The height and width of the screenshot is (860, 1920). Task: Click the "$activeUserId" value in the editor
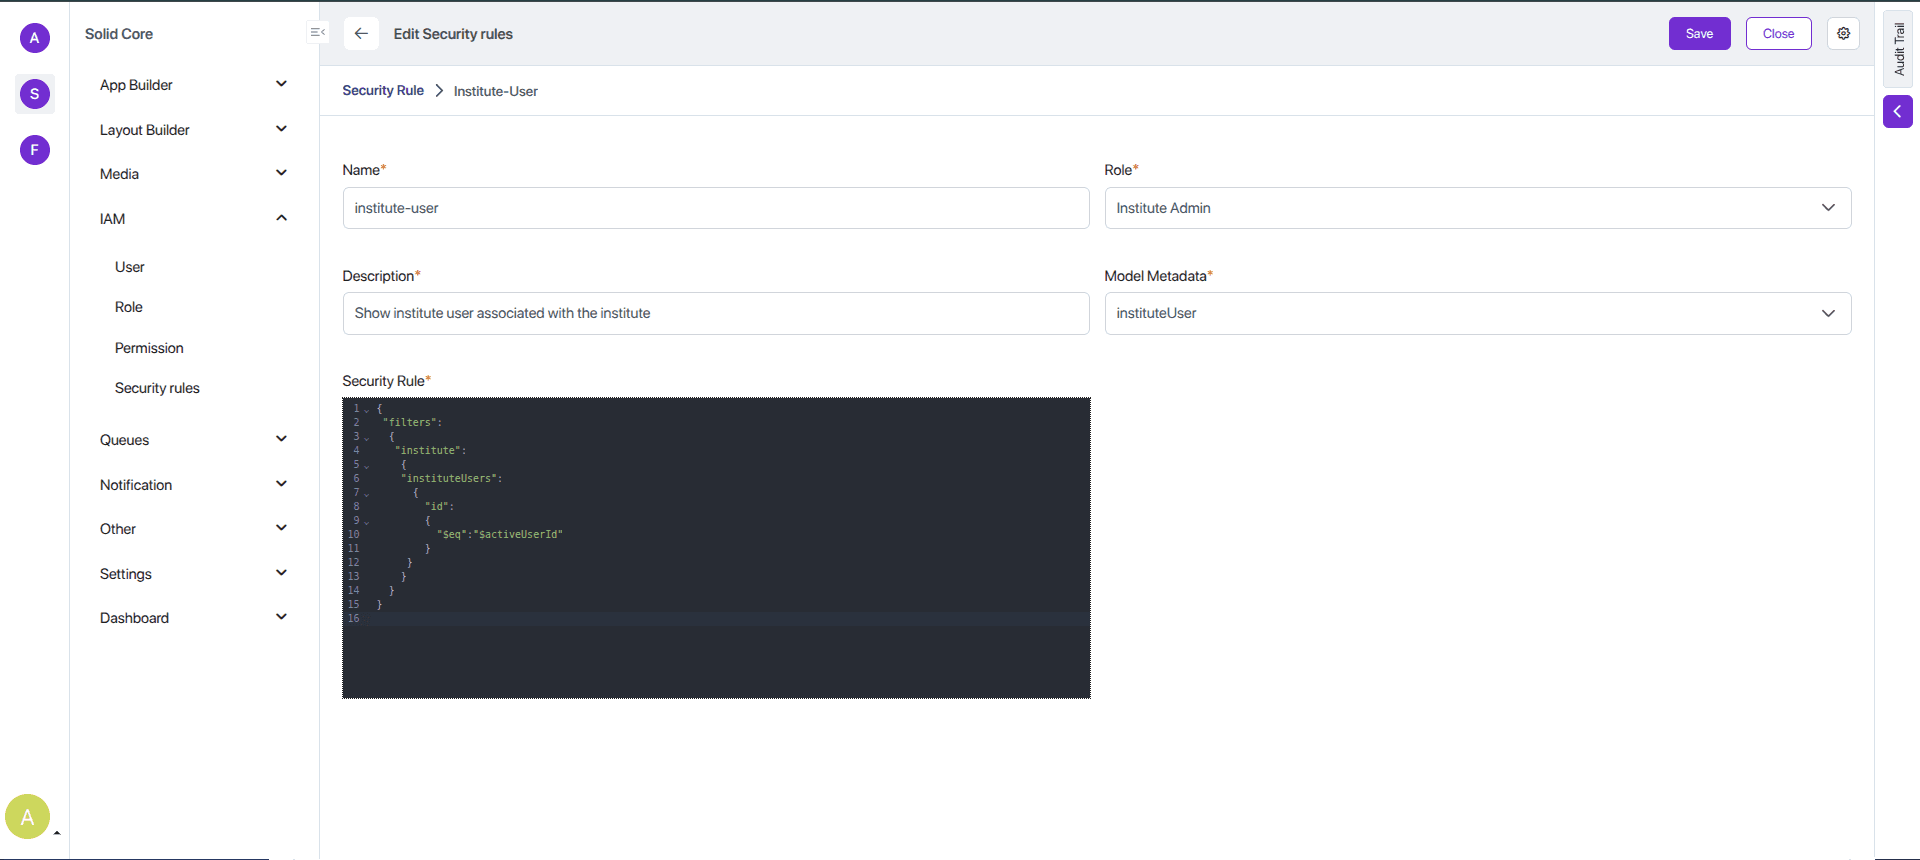click(x=518, y=535)
